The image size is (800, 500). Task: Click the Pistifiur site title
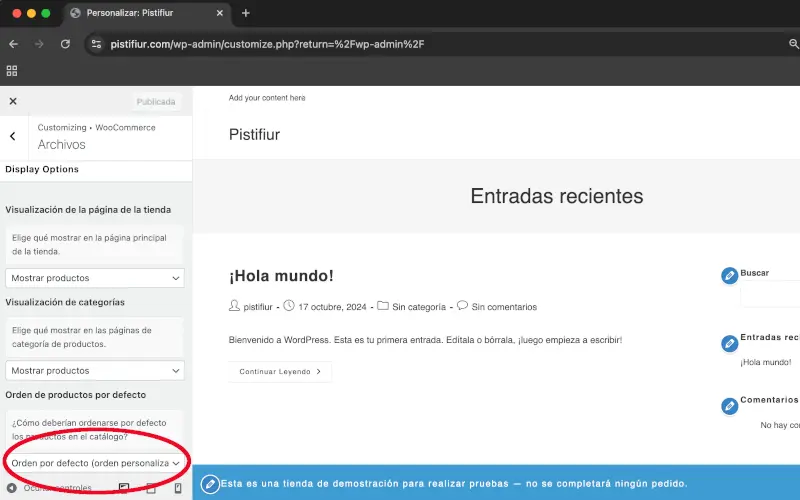[254, 134]
